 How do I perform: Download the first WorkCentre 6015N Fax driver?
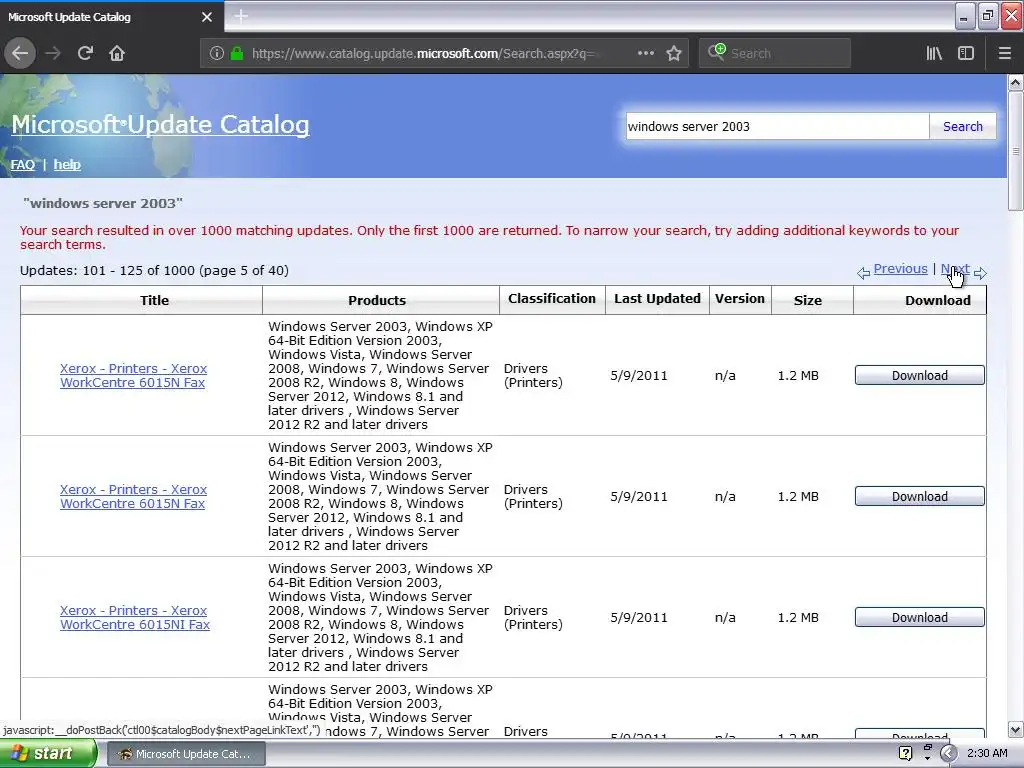click(920, 376)
